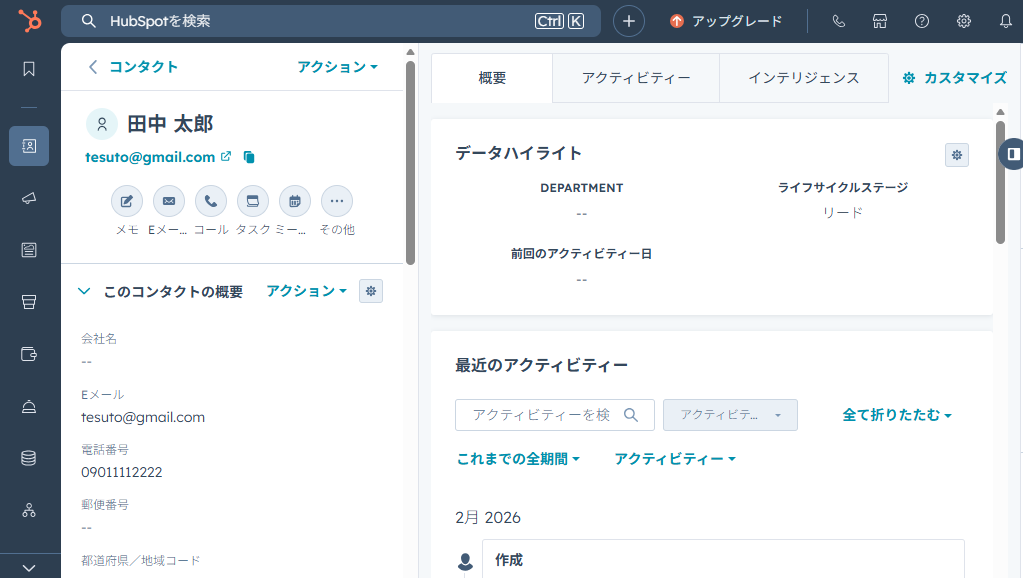Screen dimensions: 1023x578
Task: Click カスタマイズ customize link
Action: pyautogui.click(x=954, y=78)
